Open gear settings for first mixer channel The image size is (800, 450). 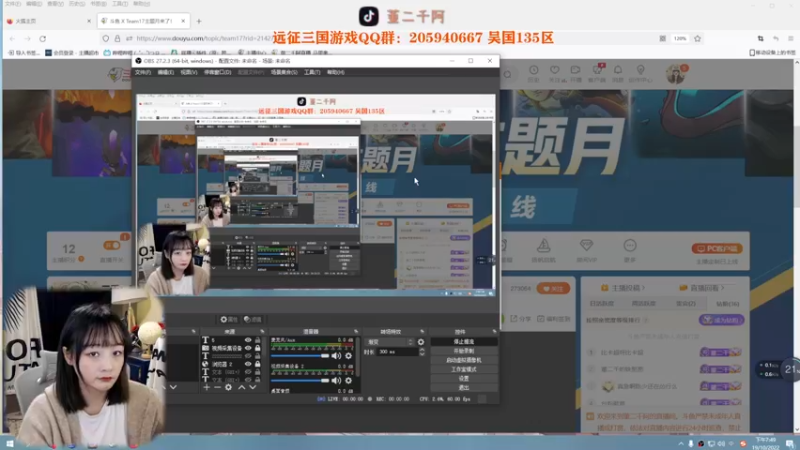348,356
